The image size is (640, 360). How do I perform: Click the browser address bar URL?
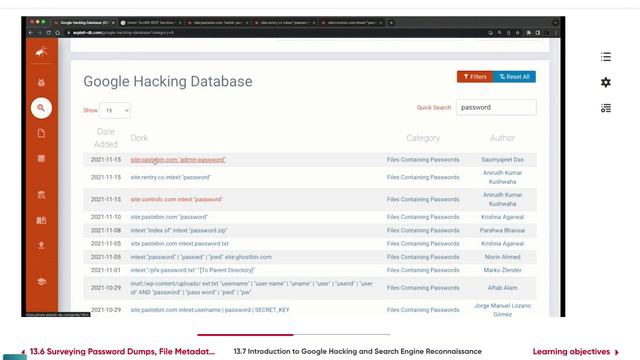123,33
